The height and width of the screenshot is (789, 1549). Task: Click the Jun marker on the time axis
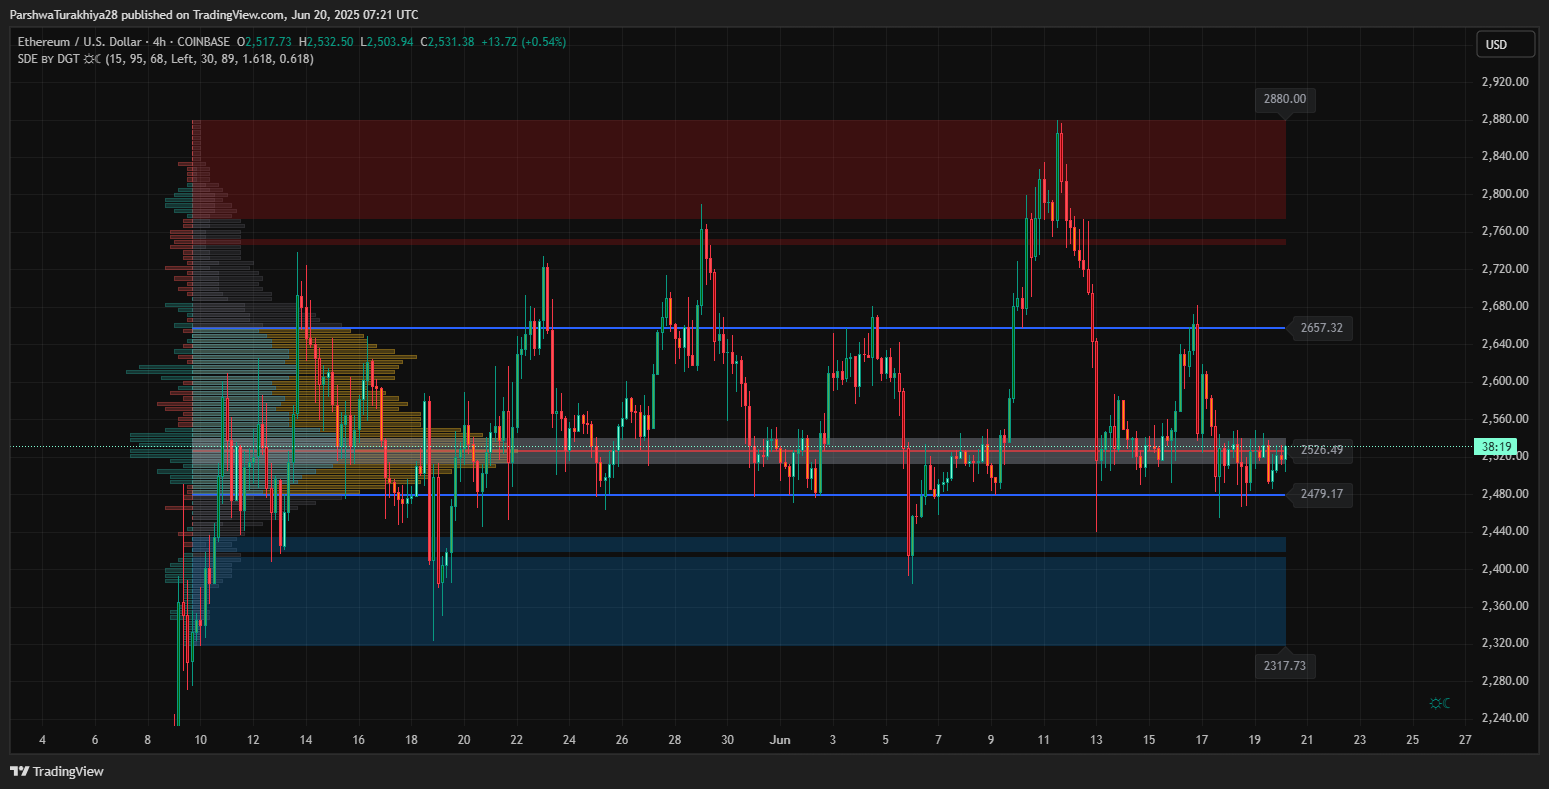point(780,741)
